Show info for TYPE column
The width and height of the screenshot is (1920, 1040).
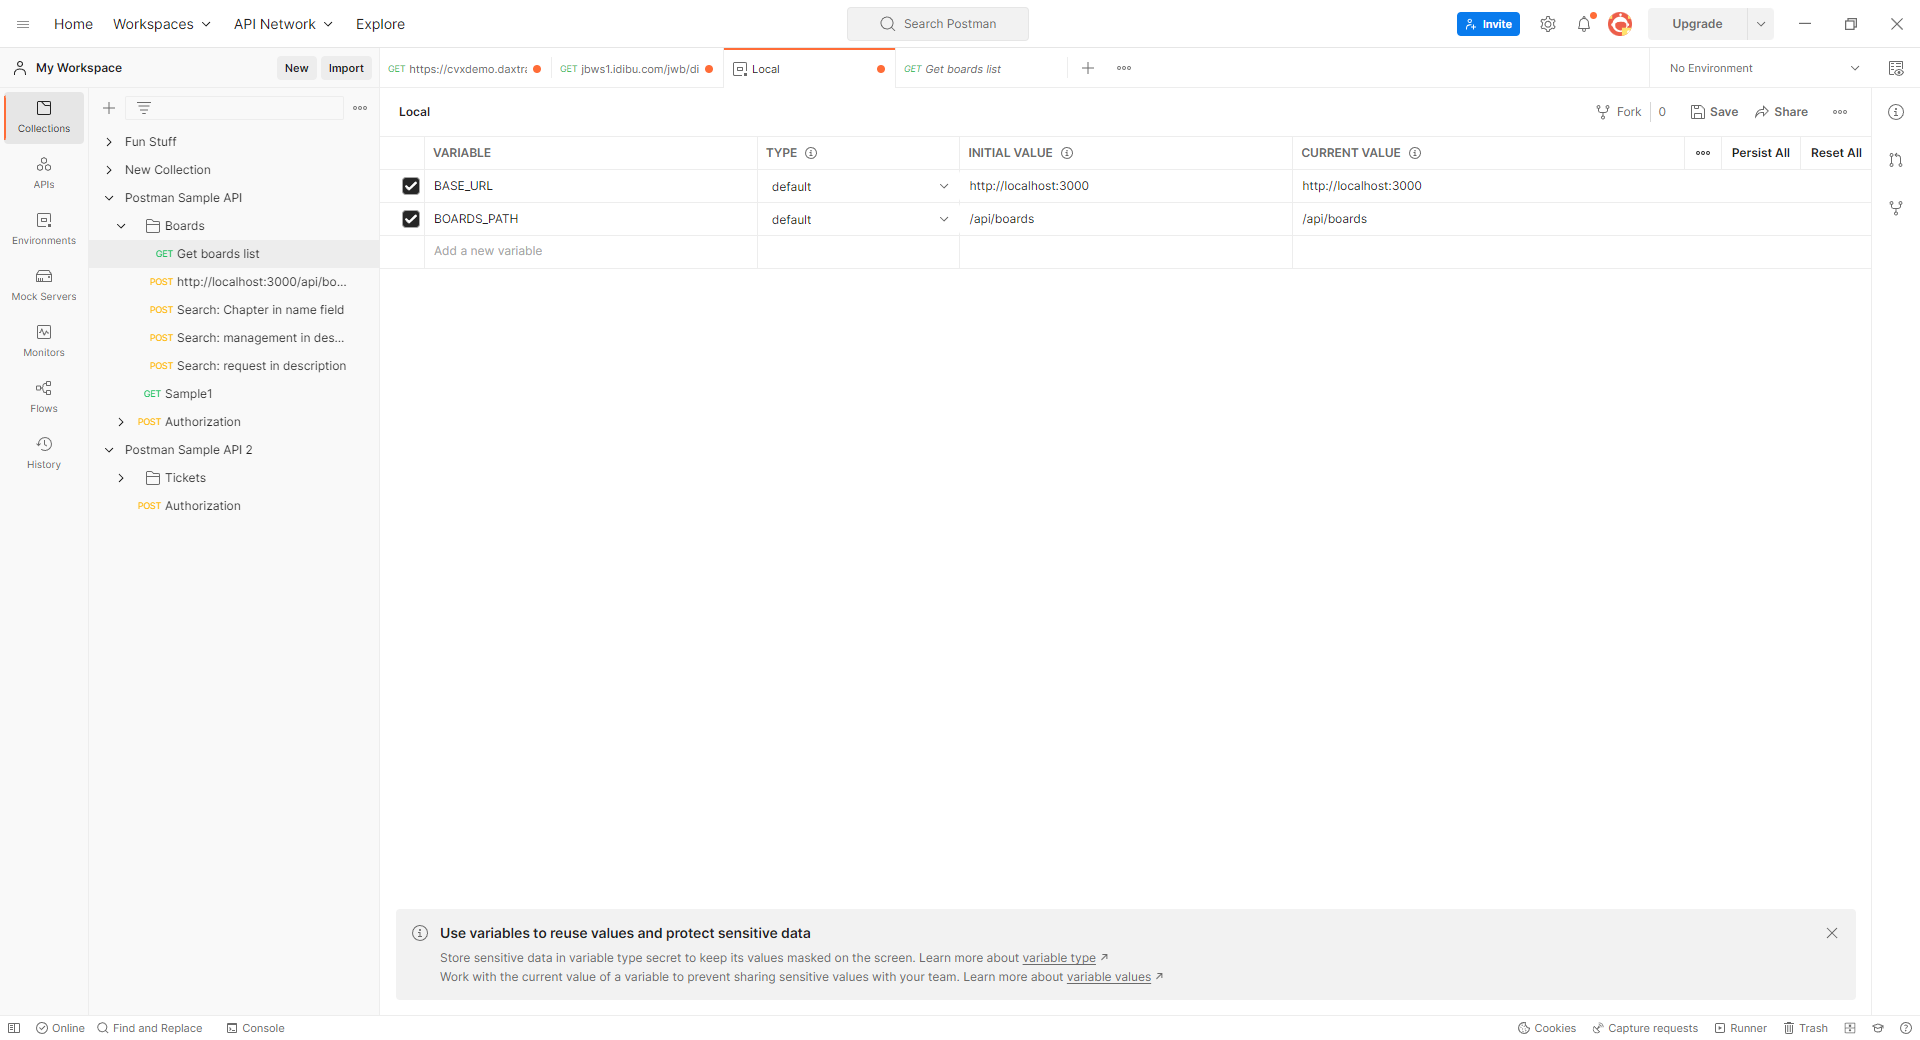811,153
